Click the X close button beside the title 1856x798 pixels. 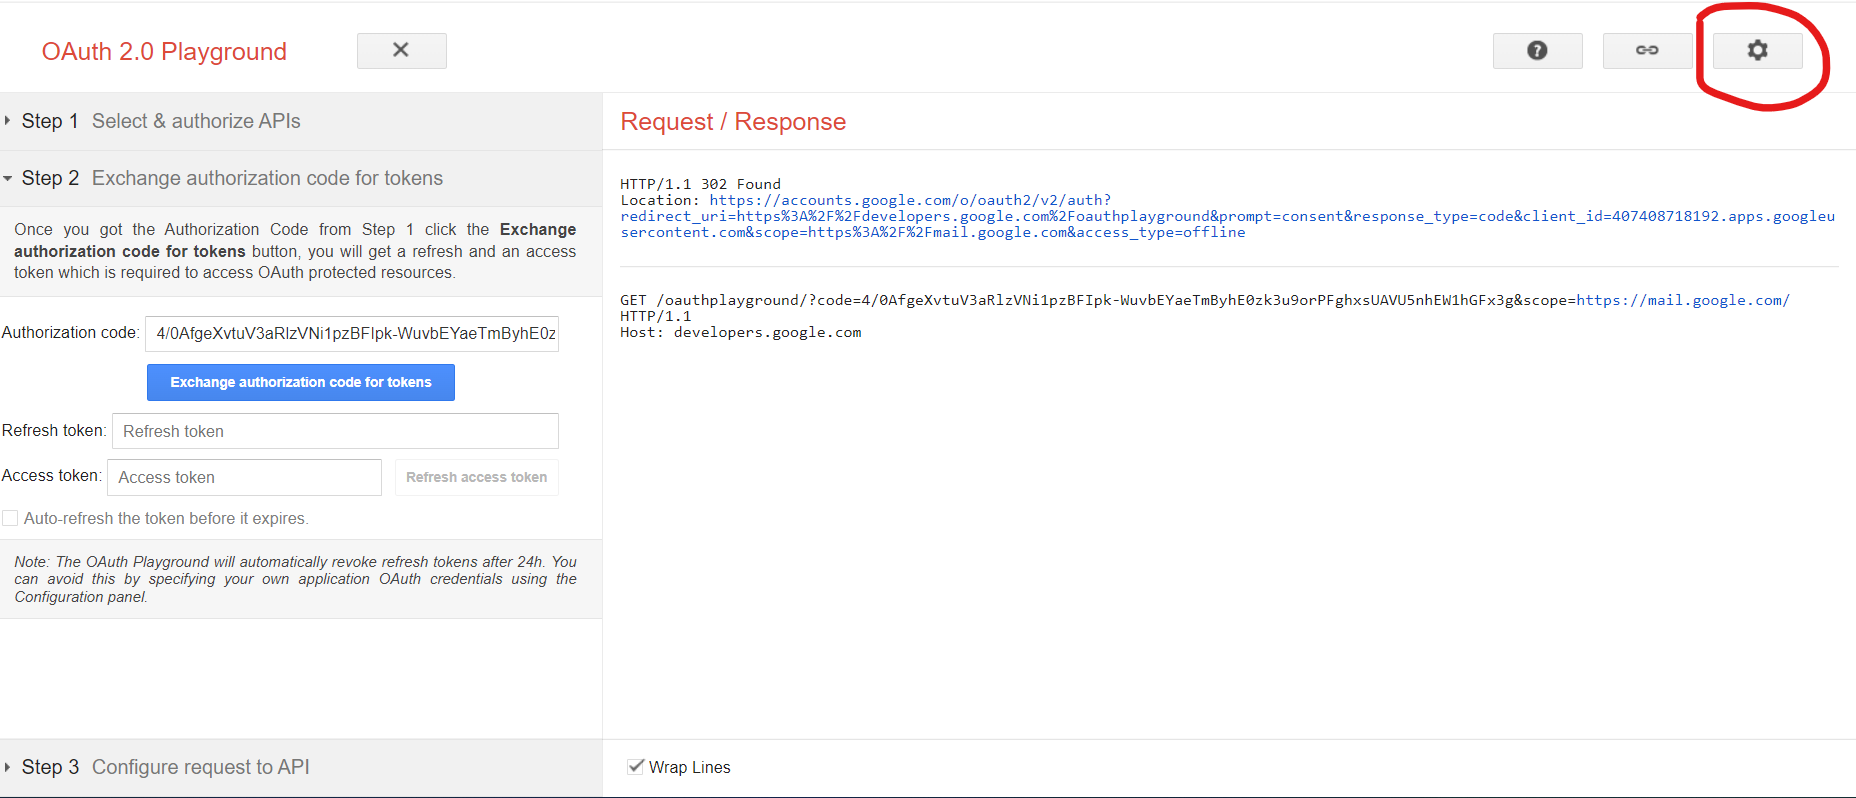[401, 50]
